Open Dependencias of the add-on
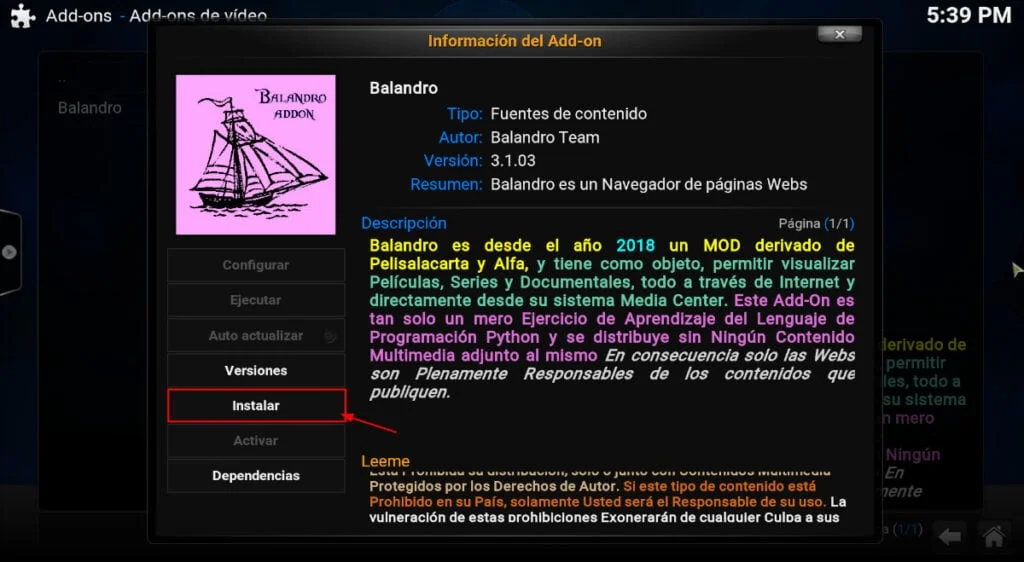 pyautogui.click(x=256, y=475)
